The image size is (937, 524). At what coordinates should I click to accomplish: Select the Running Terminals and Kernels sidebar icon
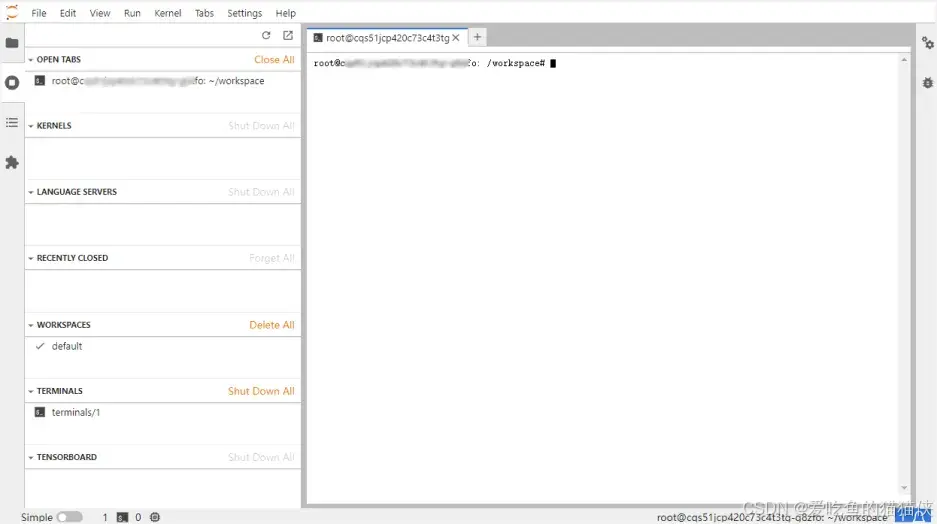click(x=12, y=82)
